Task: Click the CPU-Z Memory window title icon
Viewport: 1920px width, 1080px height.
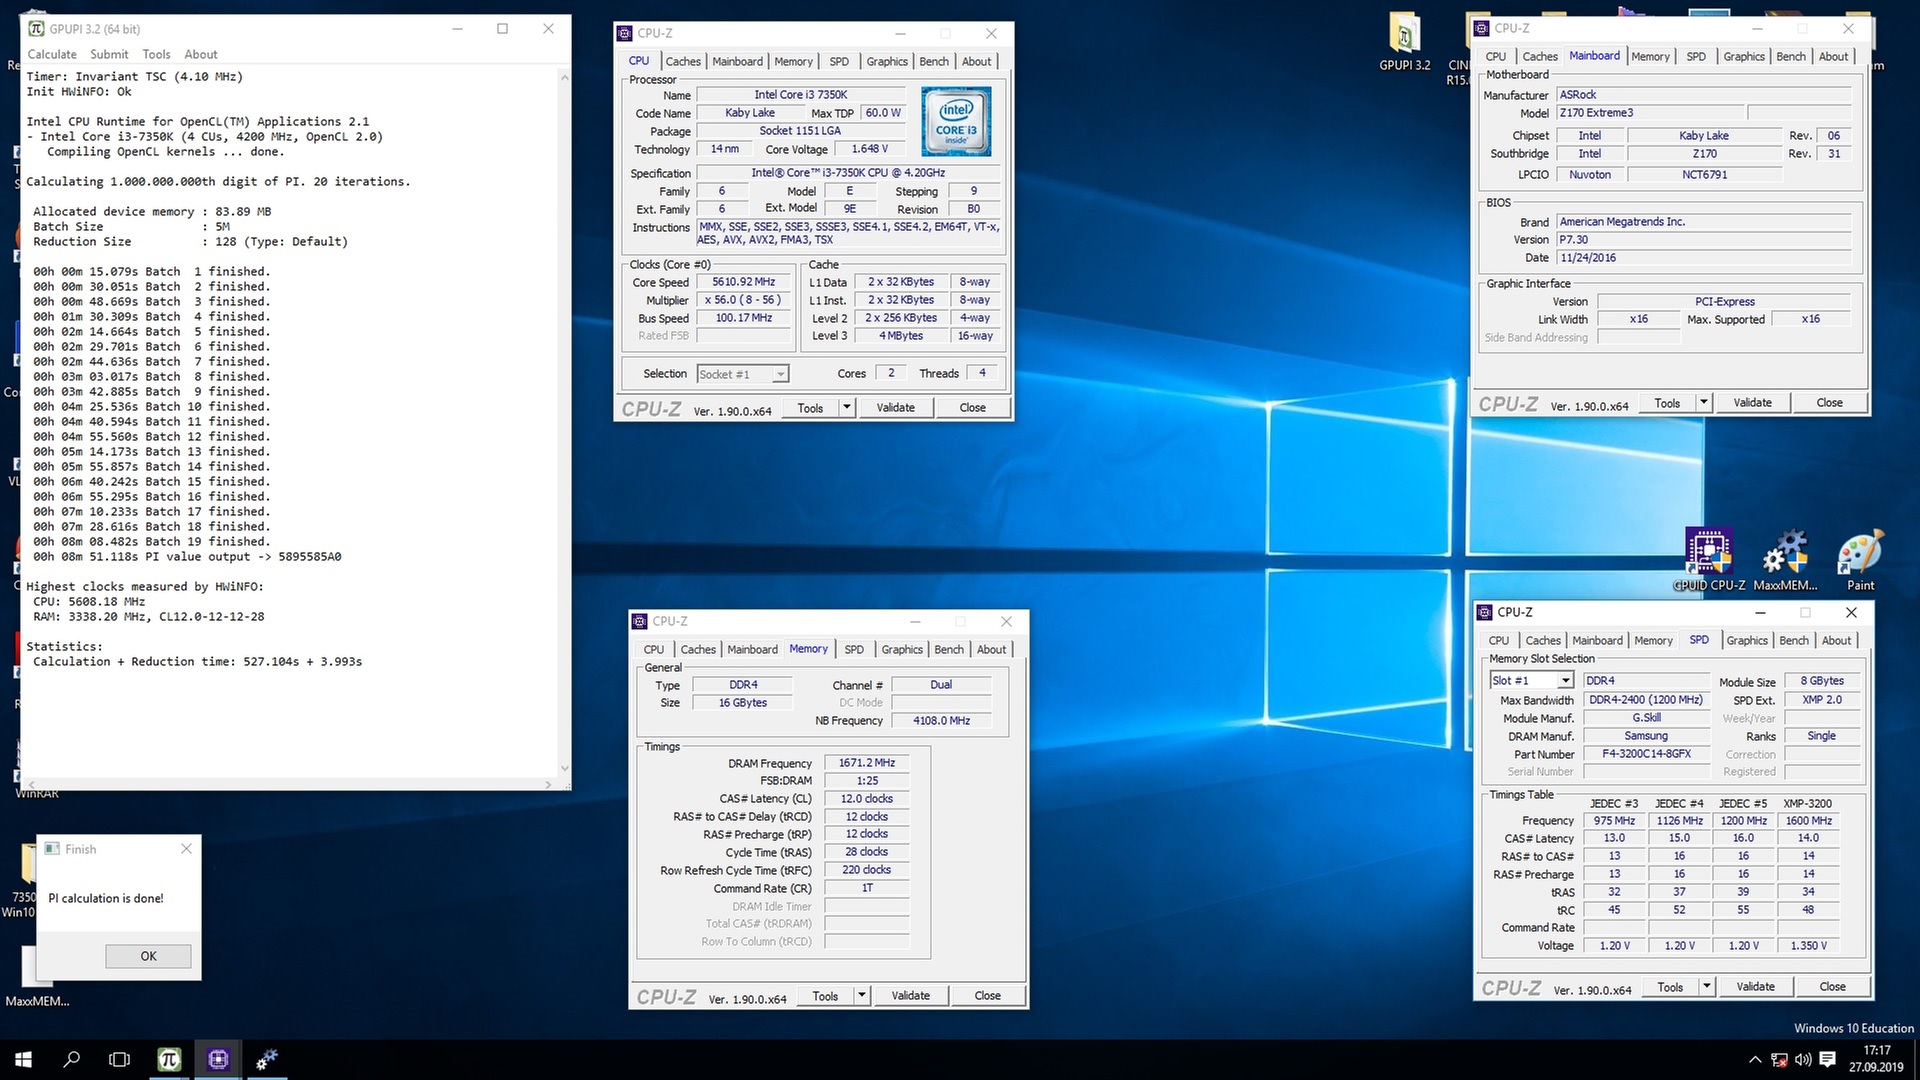Action: click(640, 621)
